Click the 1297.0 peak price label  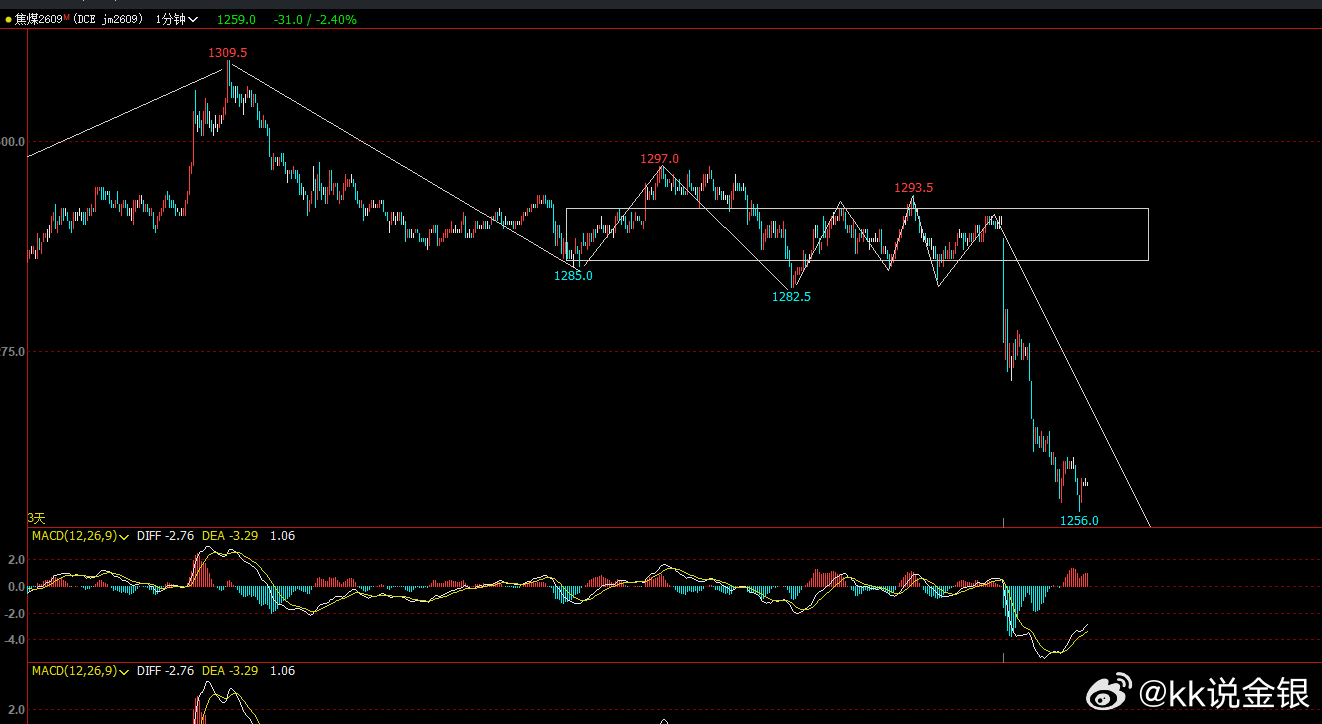tap(660, 158)
